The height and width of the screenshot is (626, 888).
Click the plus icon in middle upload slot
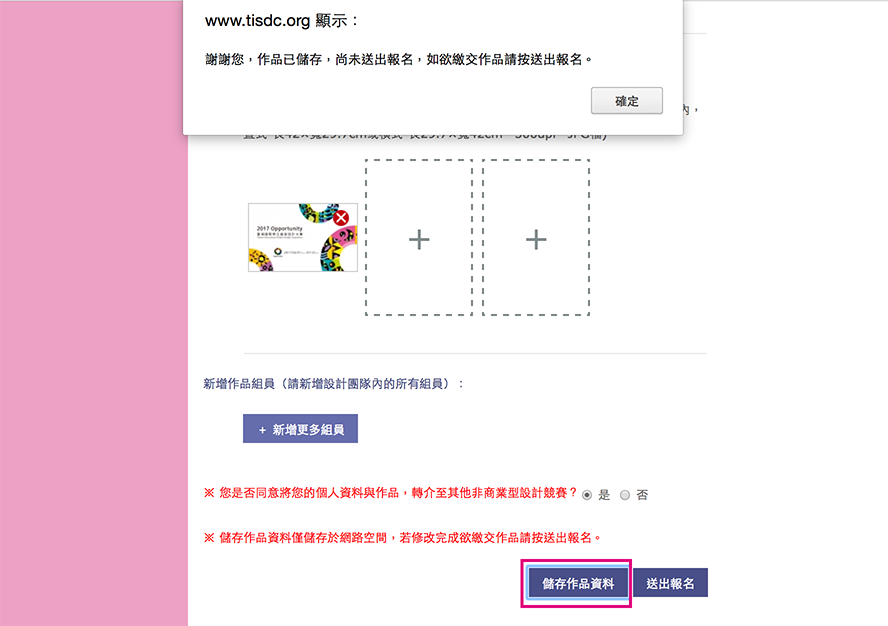click(419, 240)
